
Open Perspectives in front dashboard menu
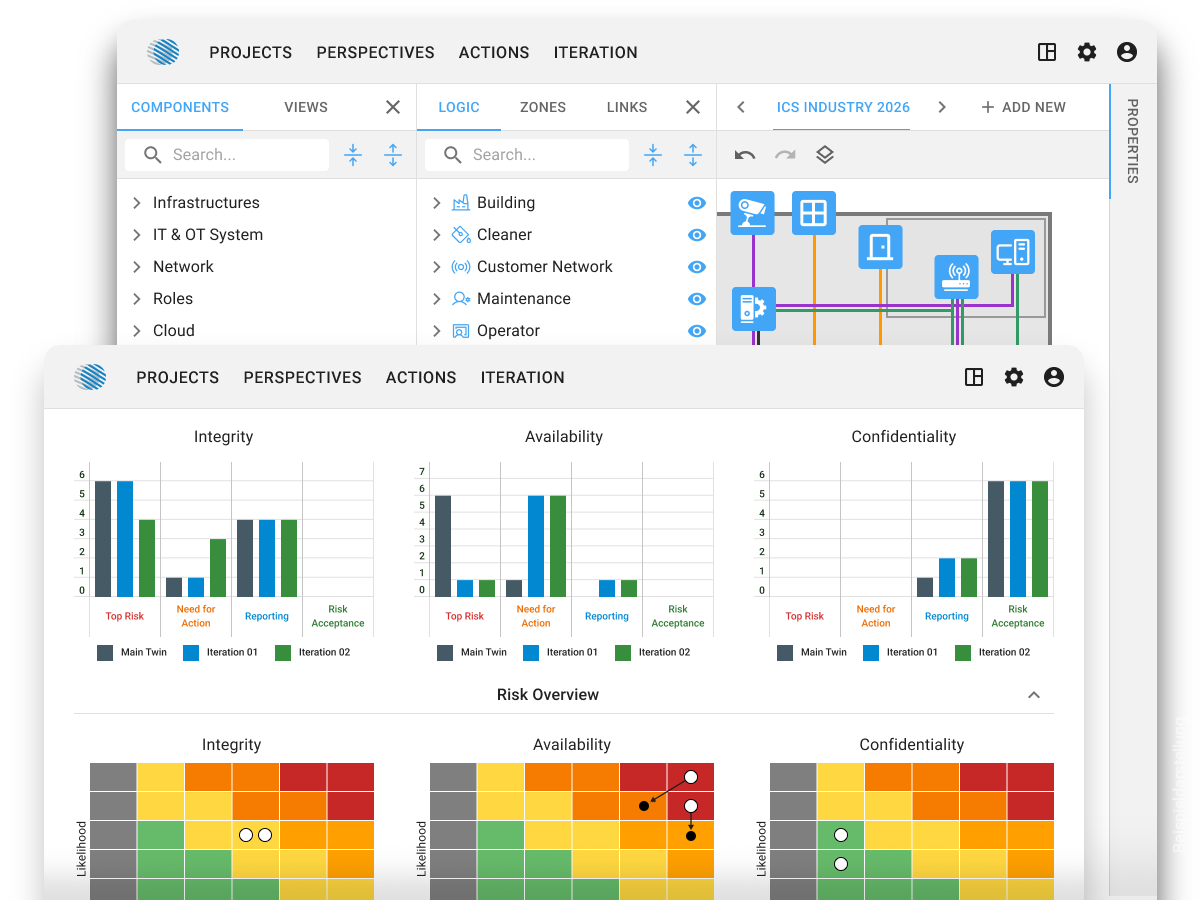pyautogui.click(x=302, y=377)
